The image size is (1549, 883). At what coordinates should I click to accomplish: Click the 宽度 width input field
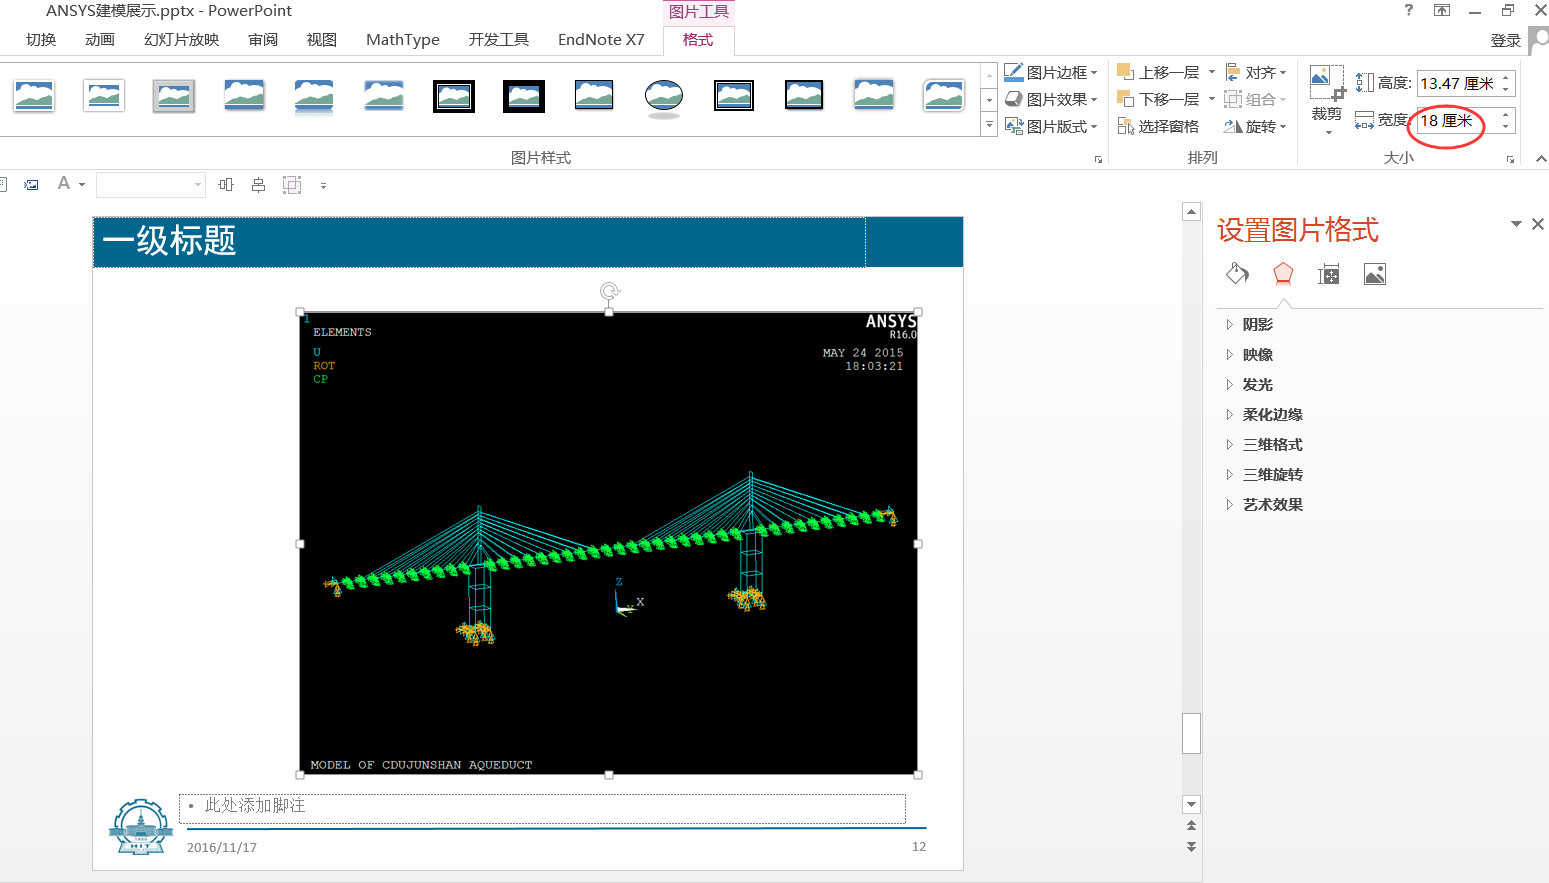click(1458, 121)
